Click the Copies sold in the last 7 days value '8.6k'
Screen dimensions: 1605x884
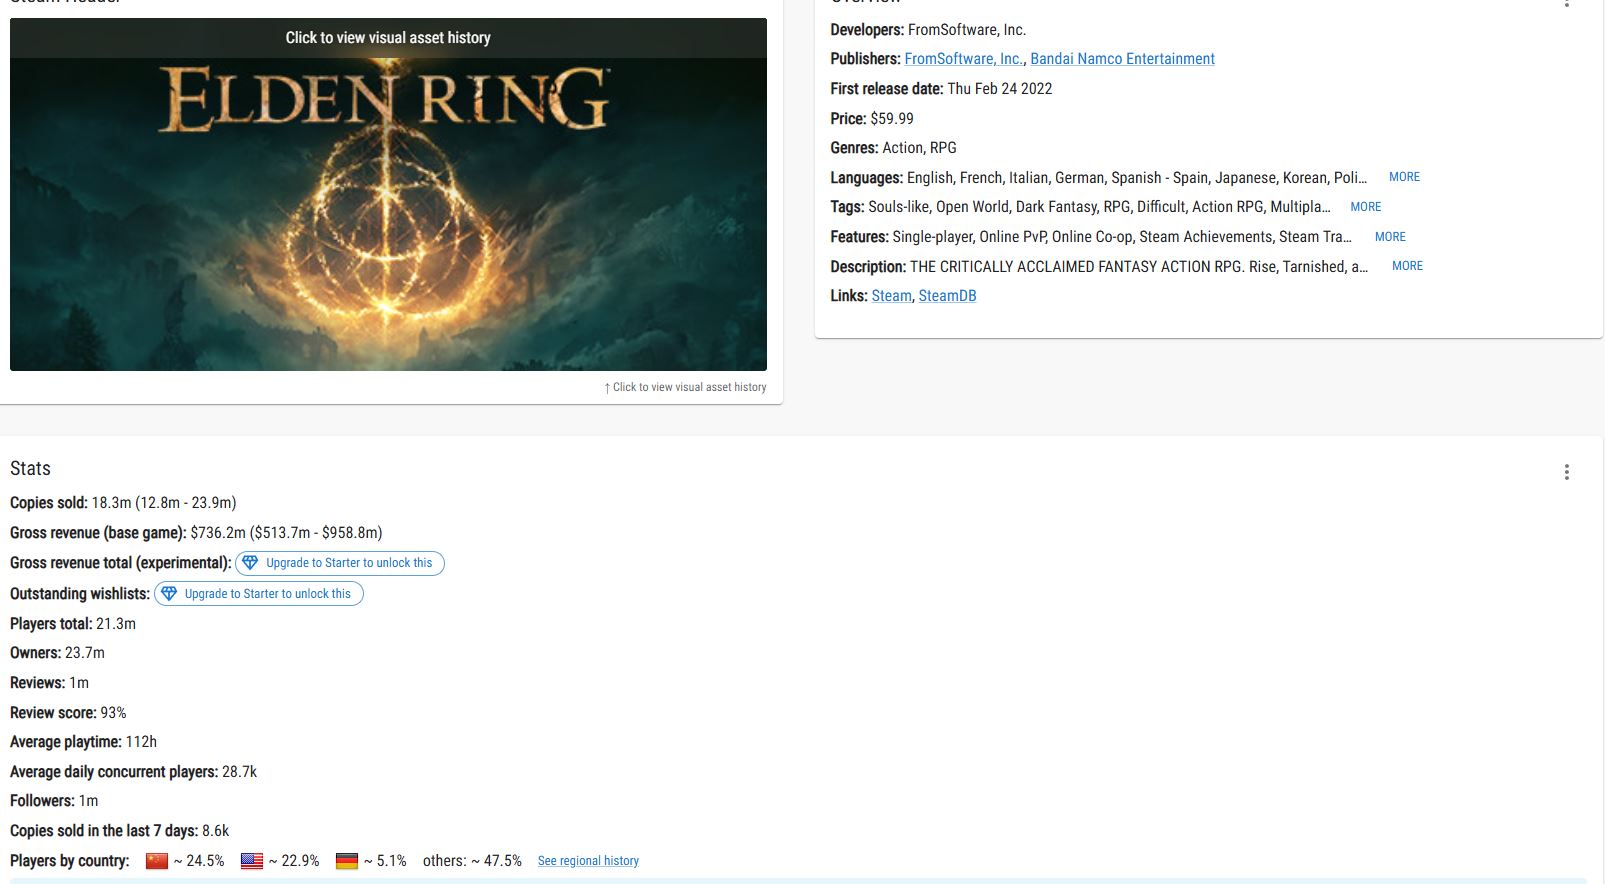pyautogui.click(x=216, y=831)
